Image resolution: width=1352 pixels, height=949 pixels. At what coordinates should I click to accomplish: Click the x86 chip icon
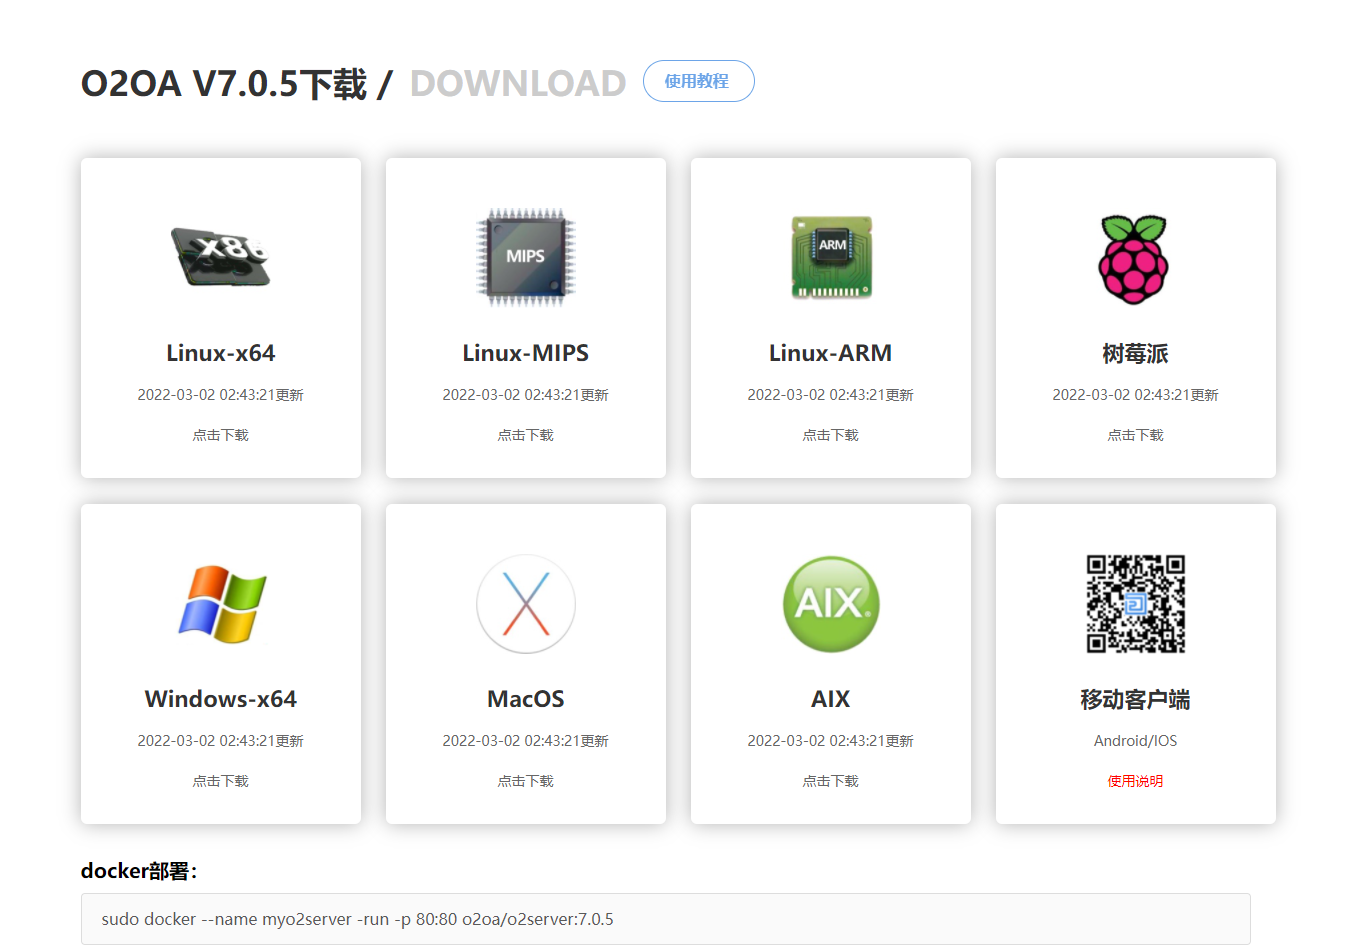tap(220, 257)
